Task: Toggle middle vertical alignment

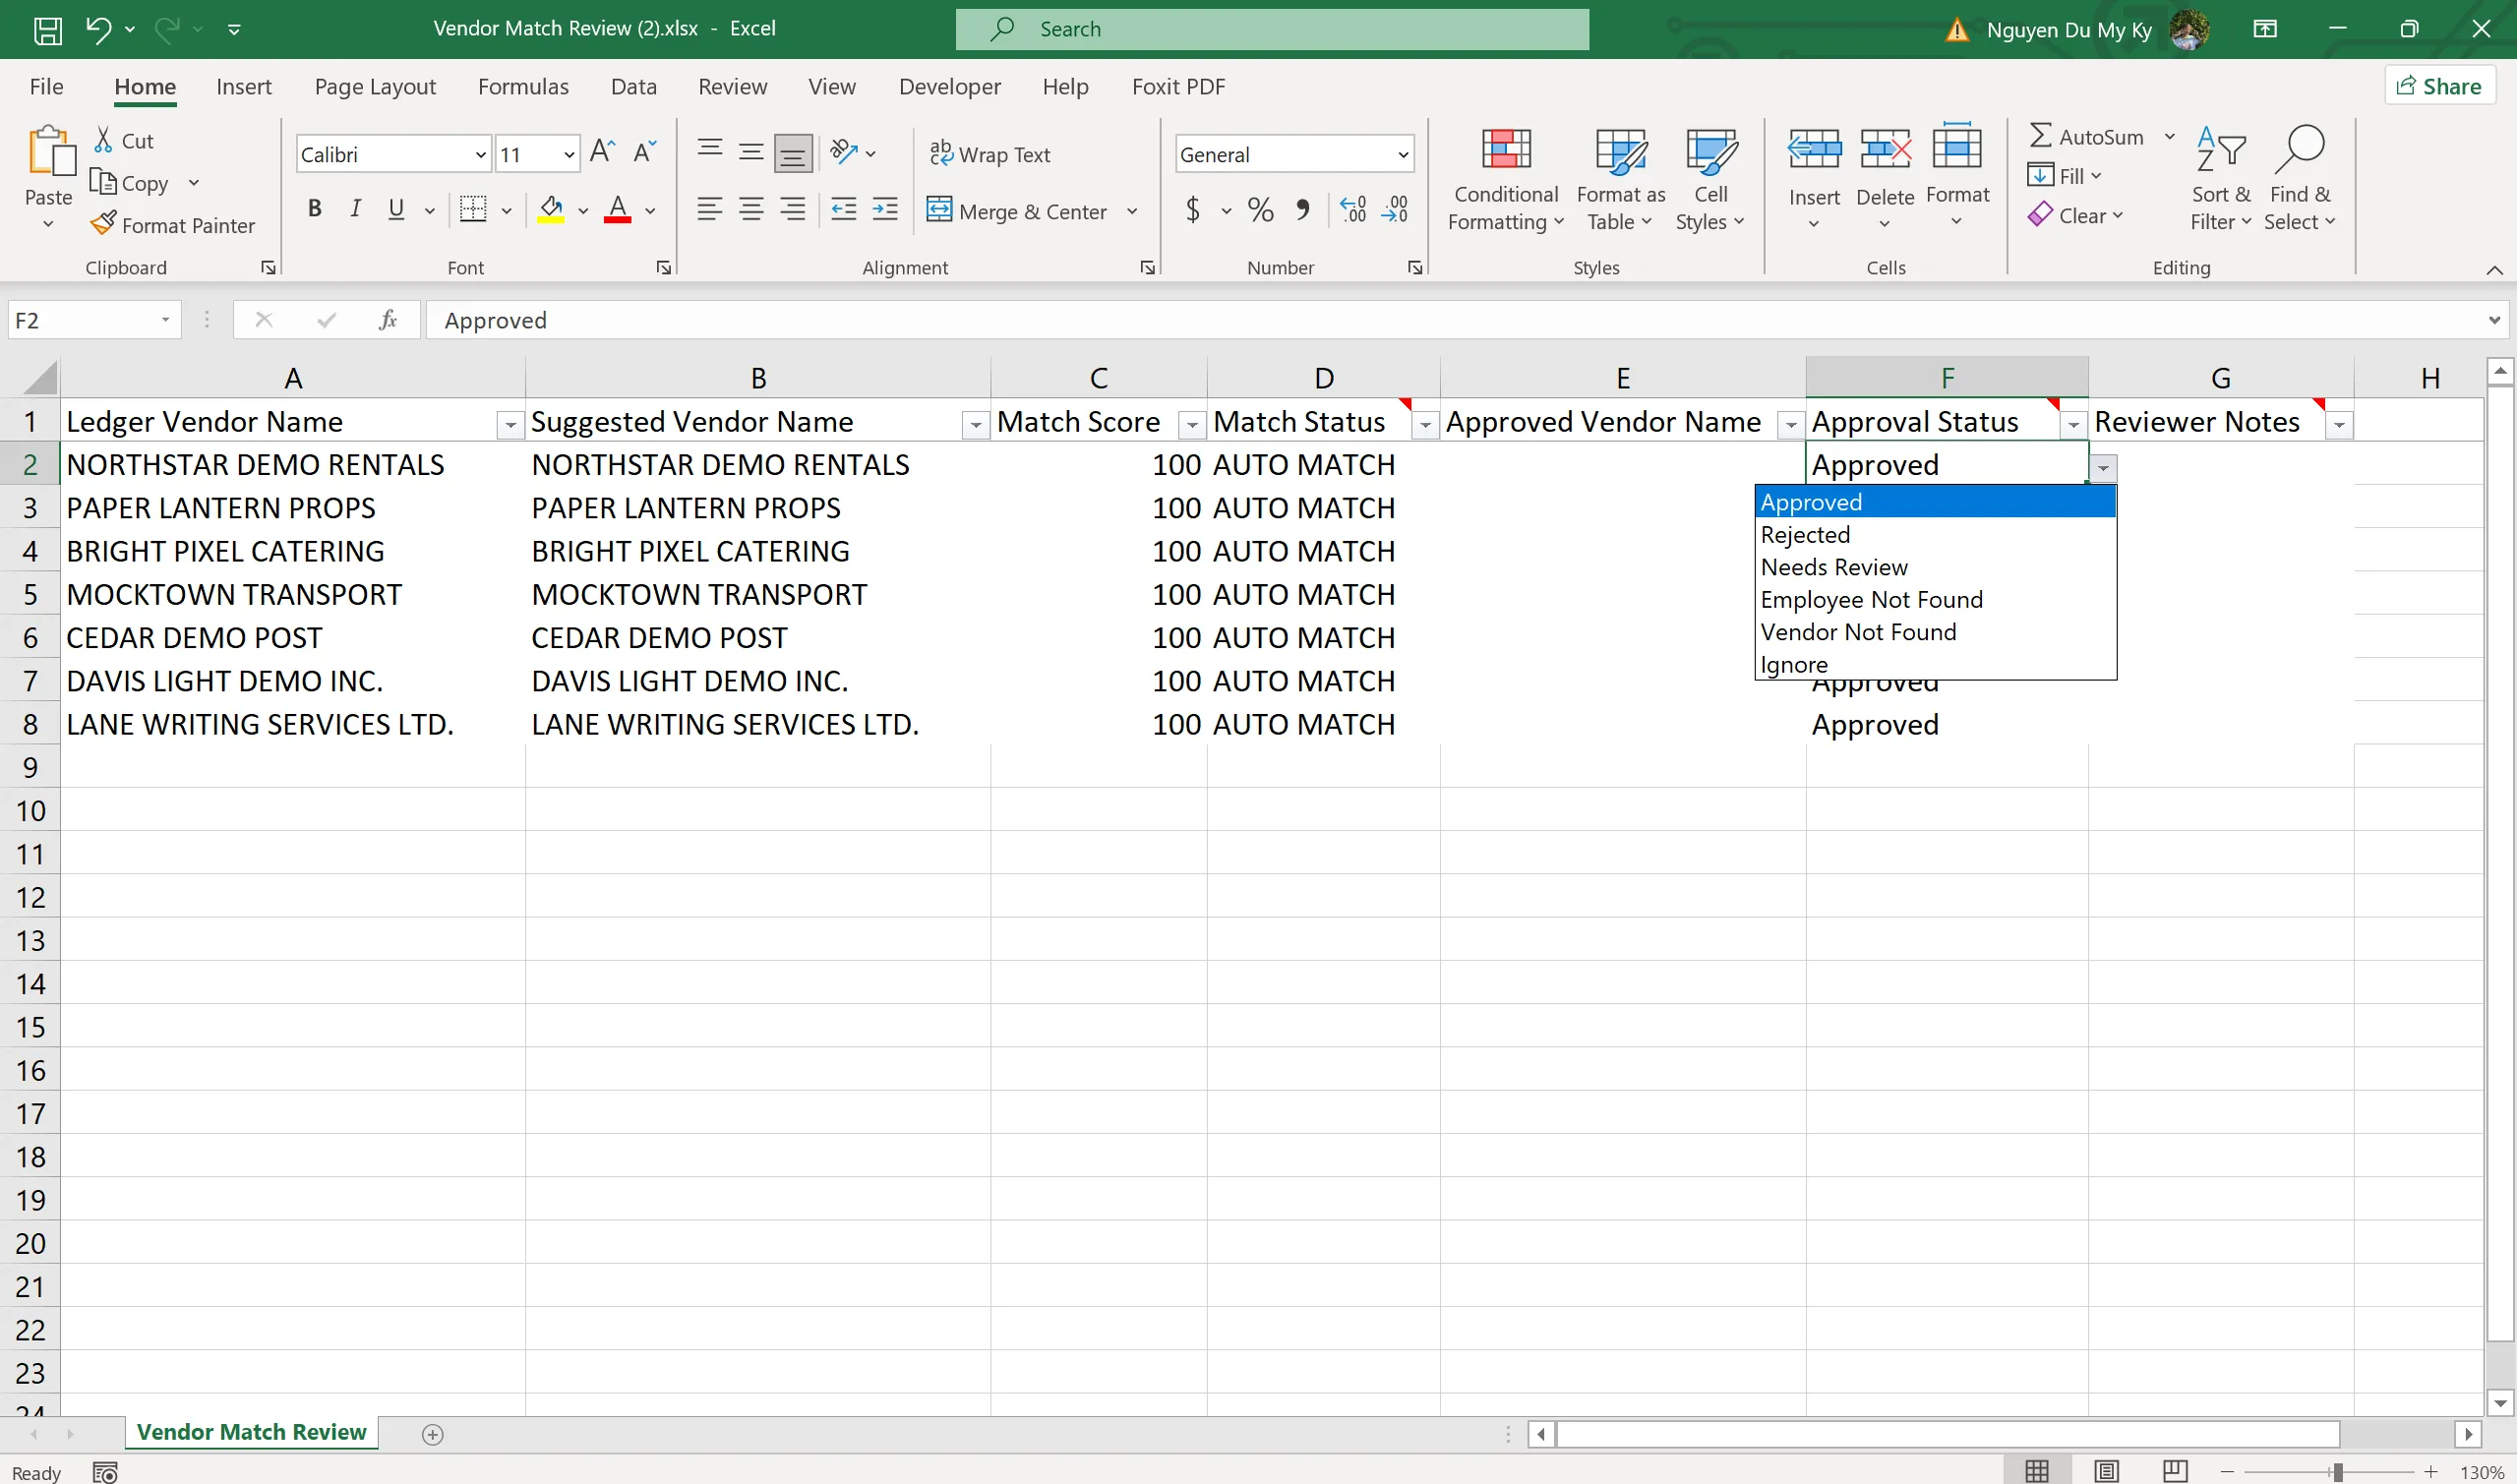Action: 751,153
